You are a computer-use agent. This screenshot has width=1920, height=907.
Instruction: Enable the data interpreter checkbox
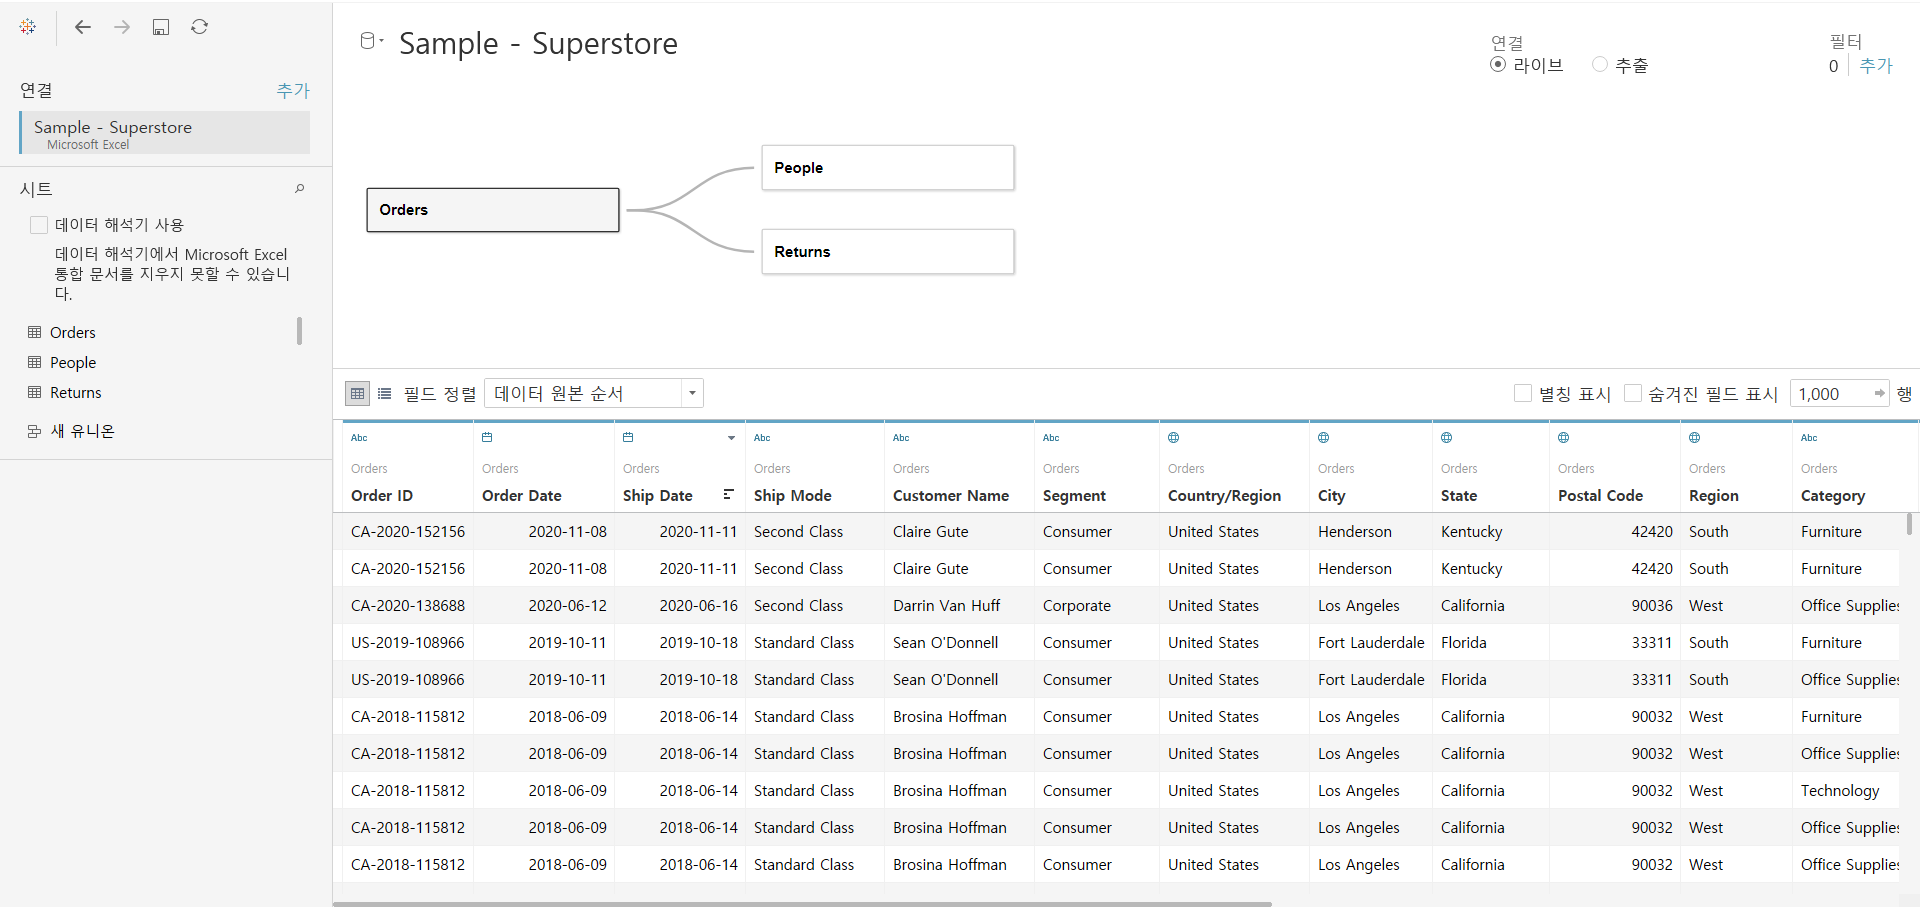[39, 225]
